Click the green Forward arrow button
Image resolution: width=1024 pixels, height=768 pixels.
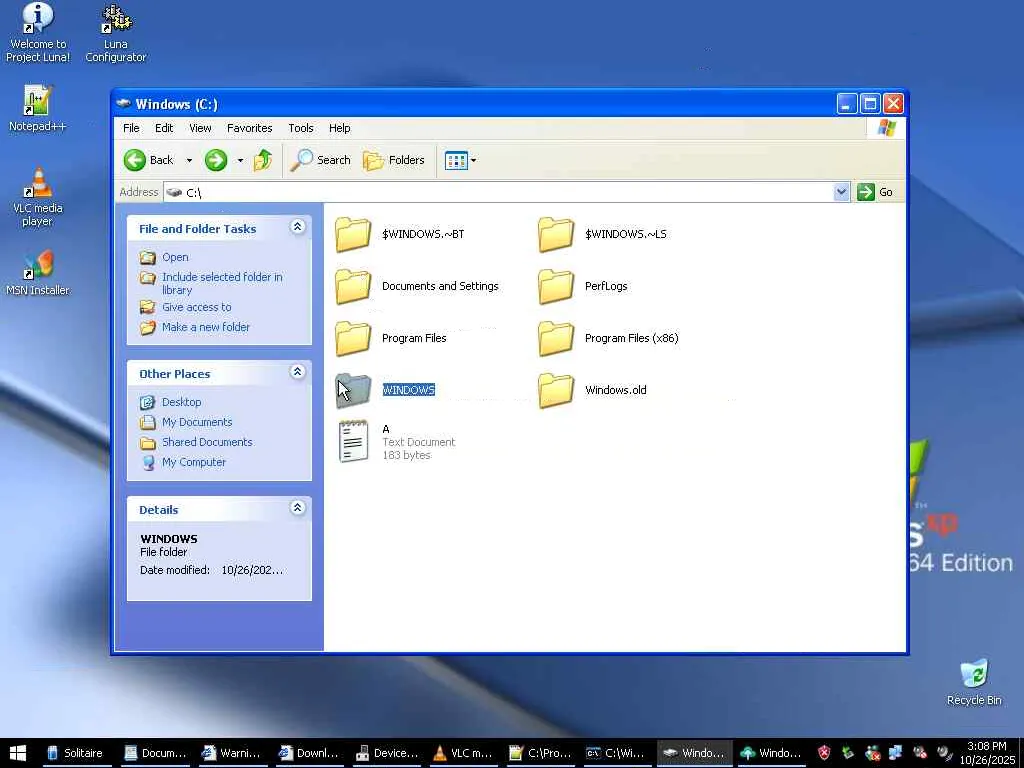point(216,160)
